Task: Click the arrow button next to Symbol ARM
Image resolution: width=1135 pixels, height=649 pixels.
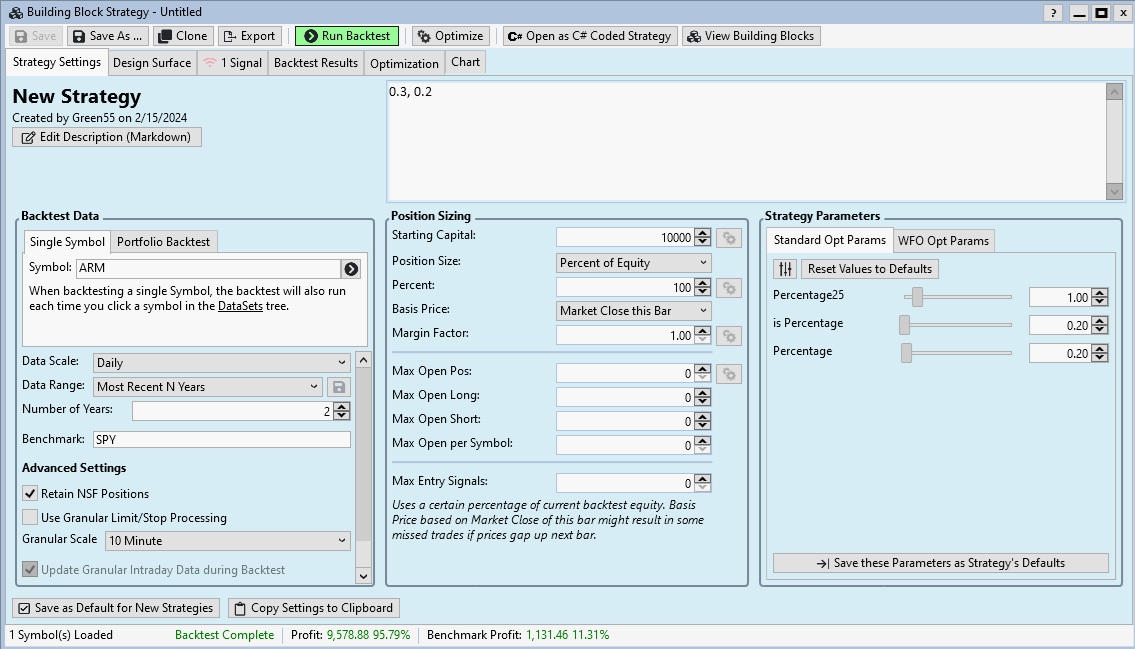Action: [351, 269]
